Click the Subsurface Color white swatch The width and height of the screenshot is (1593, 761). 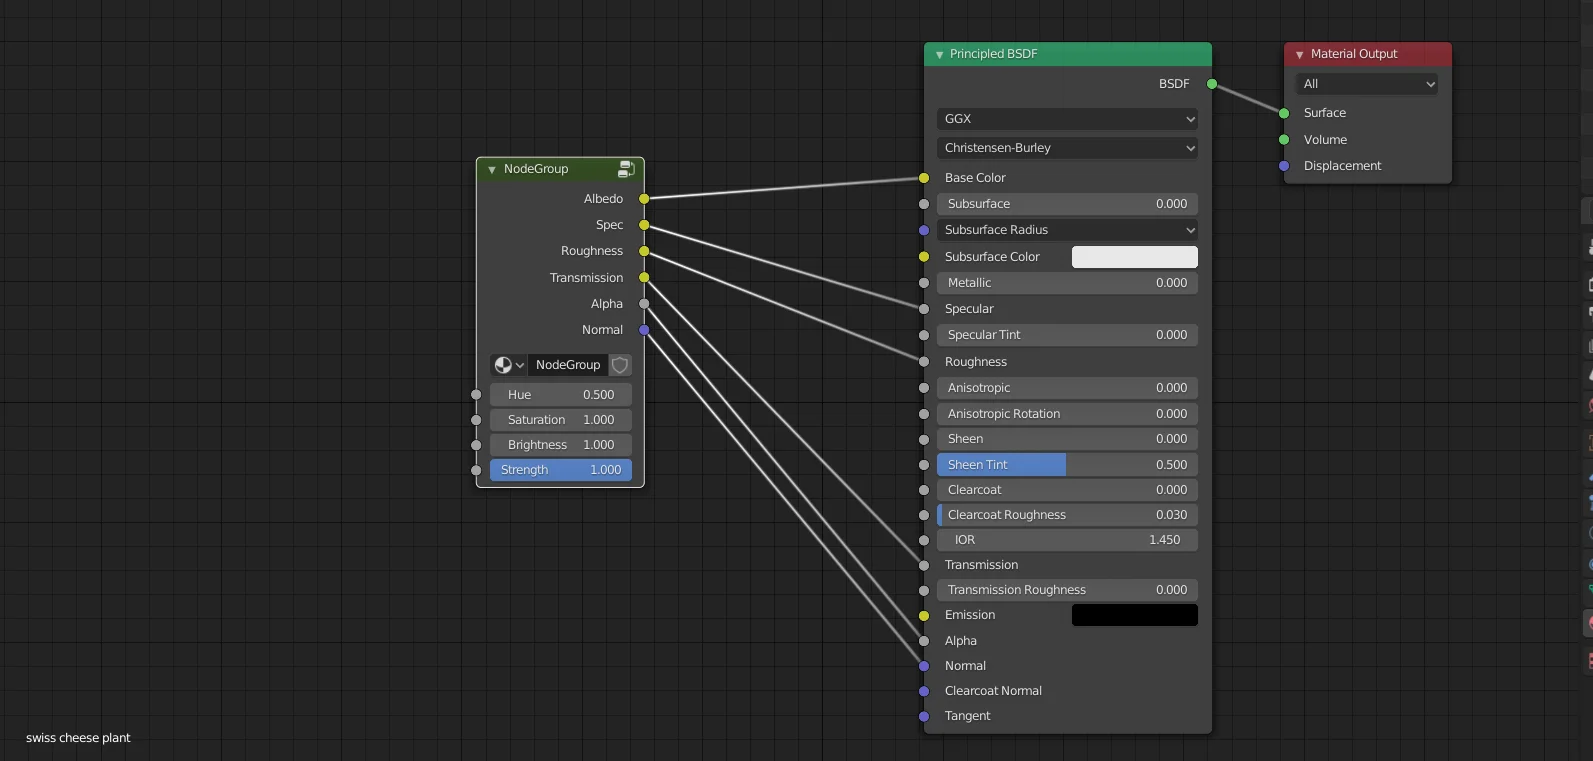(x=1134, y=257)
